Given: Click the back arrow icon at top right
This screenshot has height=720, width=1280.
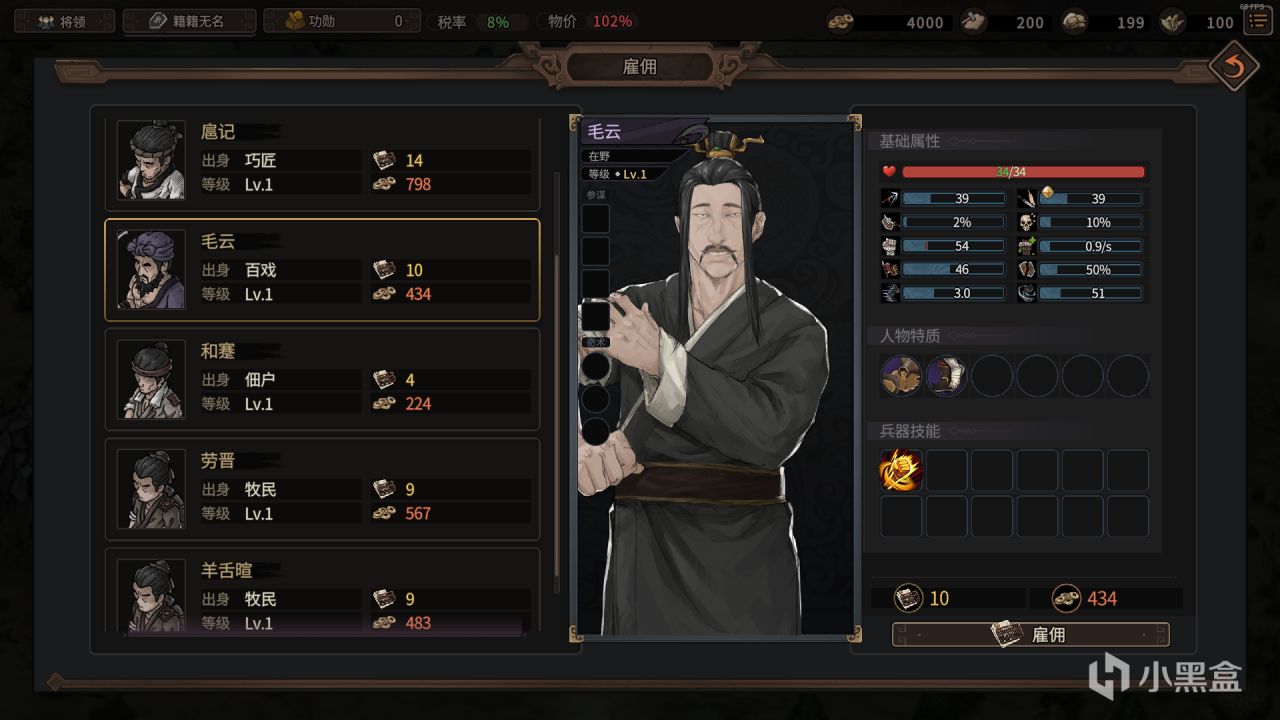Looking at the screenshot, I should coord(1233,67).
